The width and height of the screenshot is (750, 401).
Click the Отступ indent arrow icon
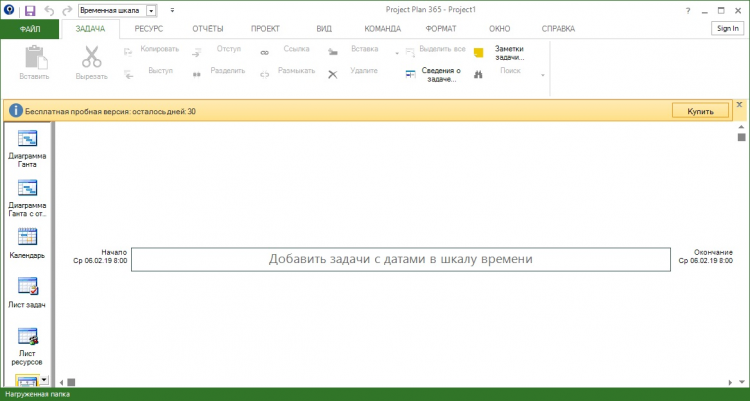196,53
